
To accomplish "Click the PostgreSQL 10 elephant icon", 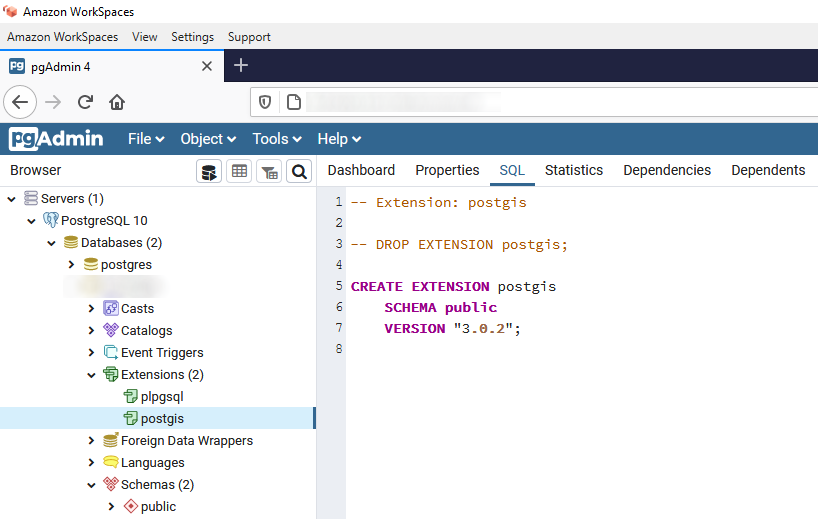I will (x=51, y=220).
